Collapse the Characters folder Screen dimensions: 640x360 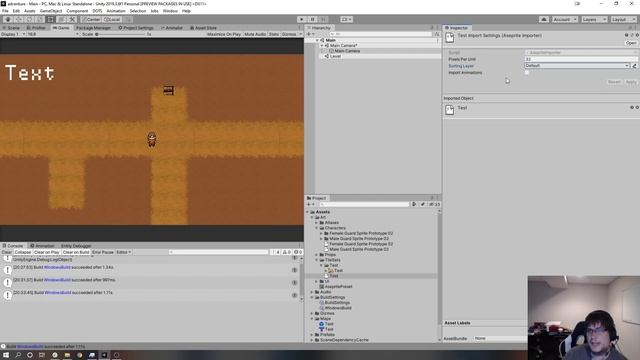tap(317, 228)
